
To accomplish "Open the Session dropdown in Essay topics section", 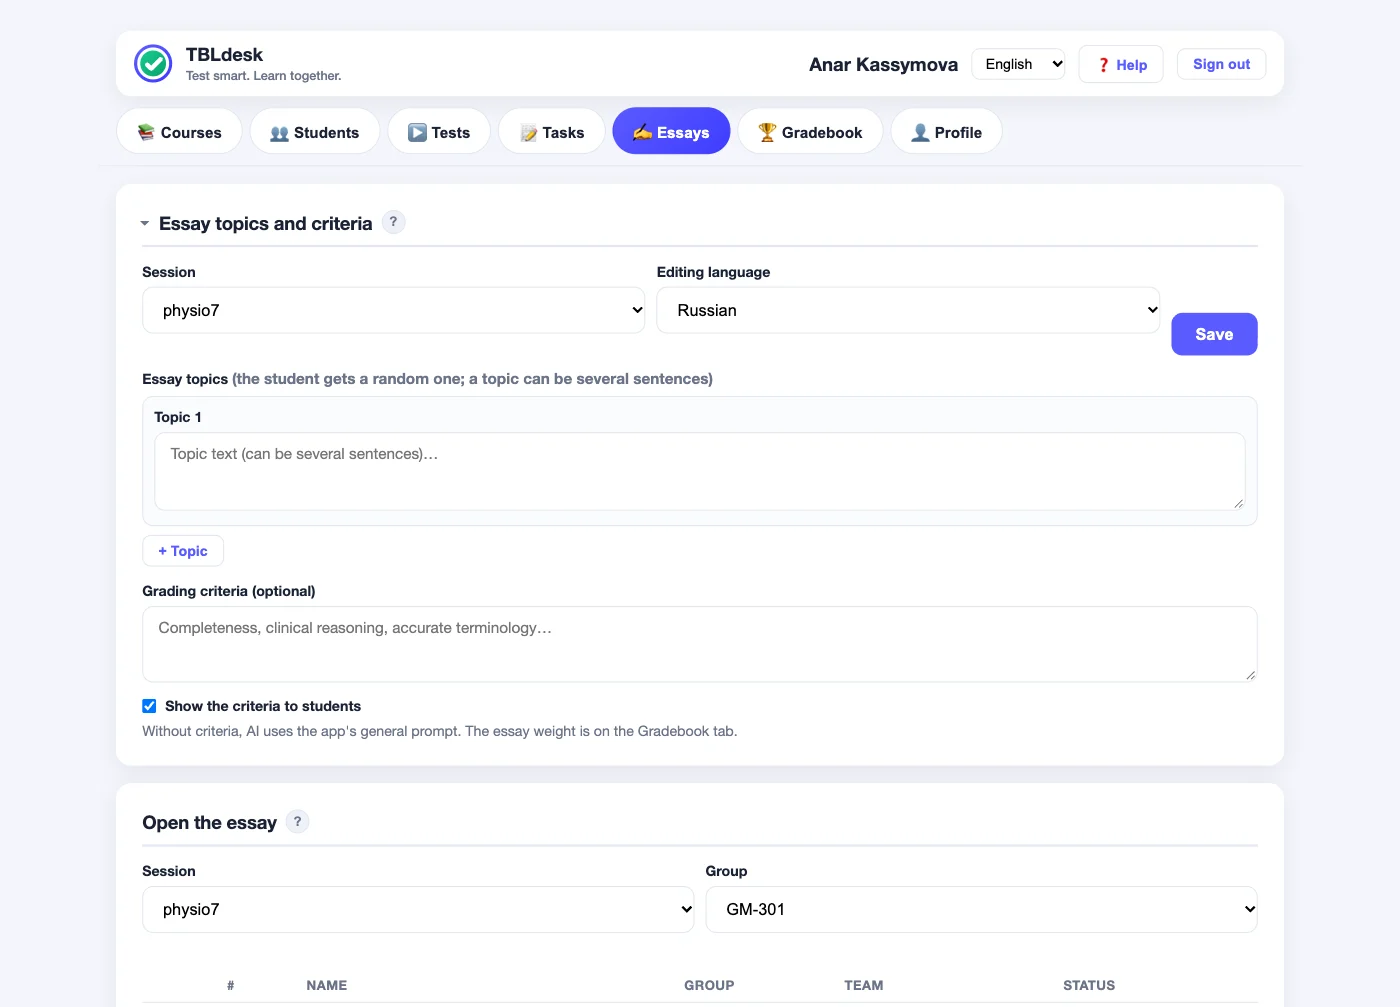I will click(394, 310).
